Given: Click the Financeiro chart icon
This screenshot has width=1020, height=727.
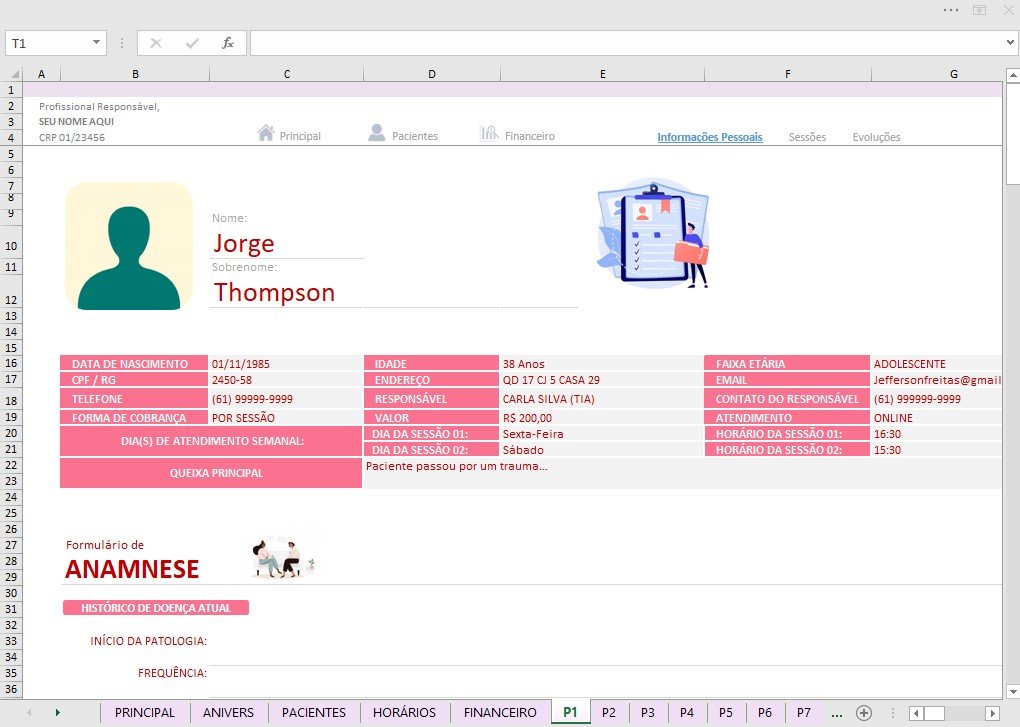Looking at the screenshot, I should [x=489, y=133].
